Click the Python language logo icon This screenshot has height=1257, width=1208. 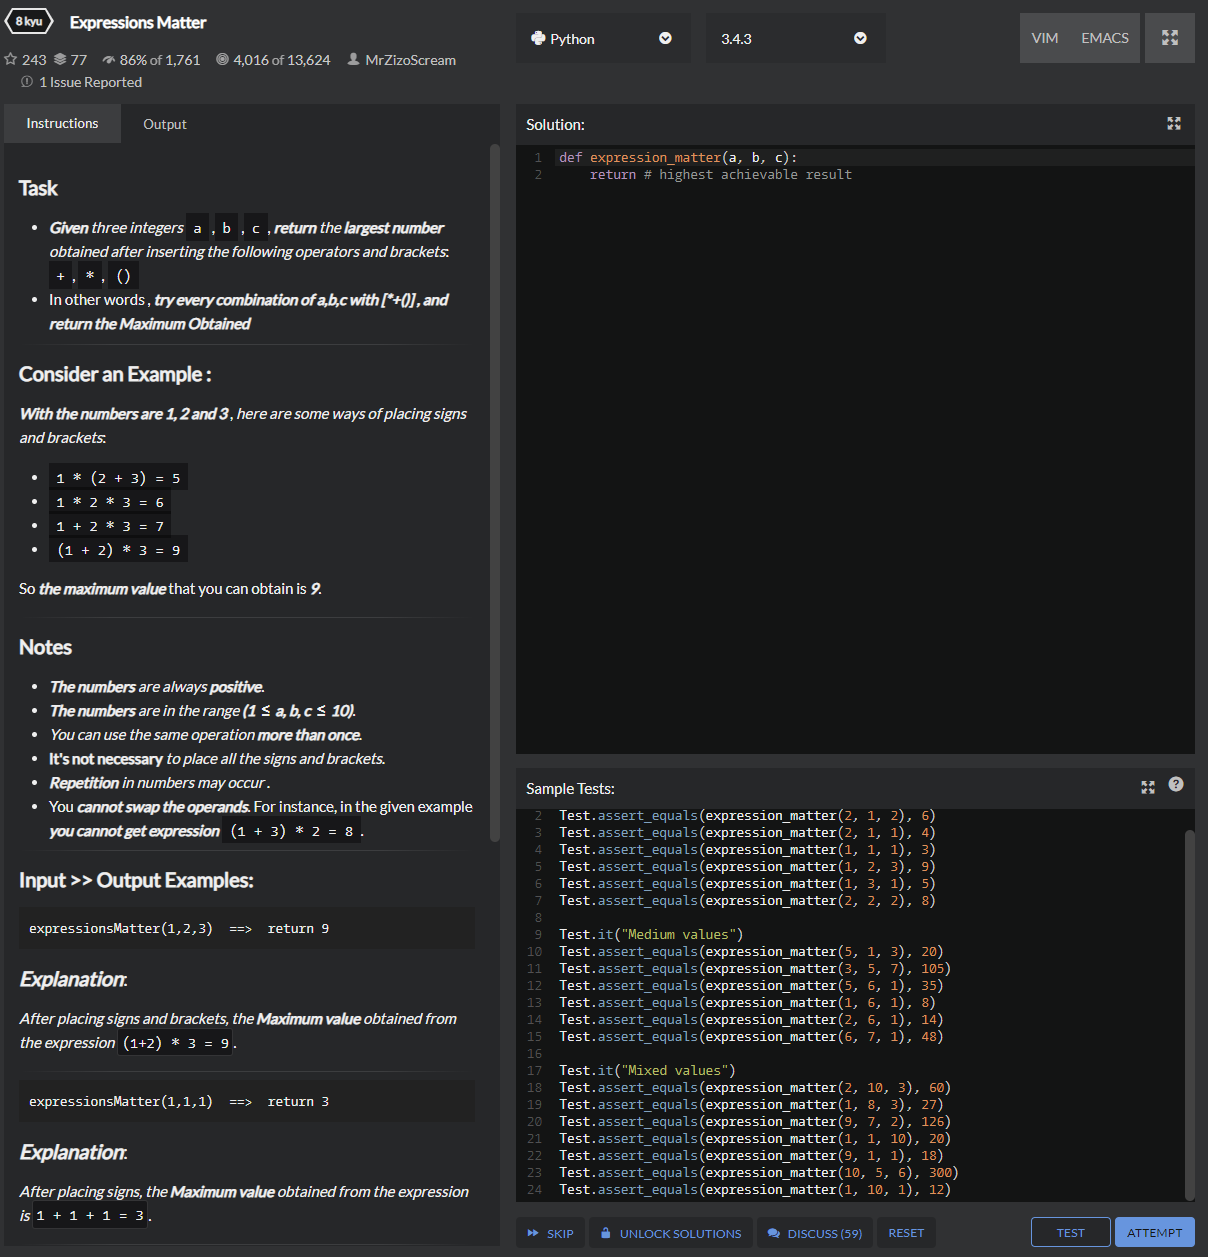(x=538, y=38)
